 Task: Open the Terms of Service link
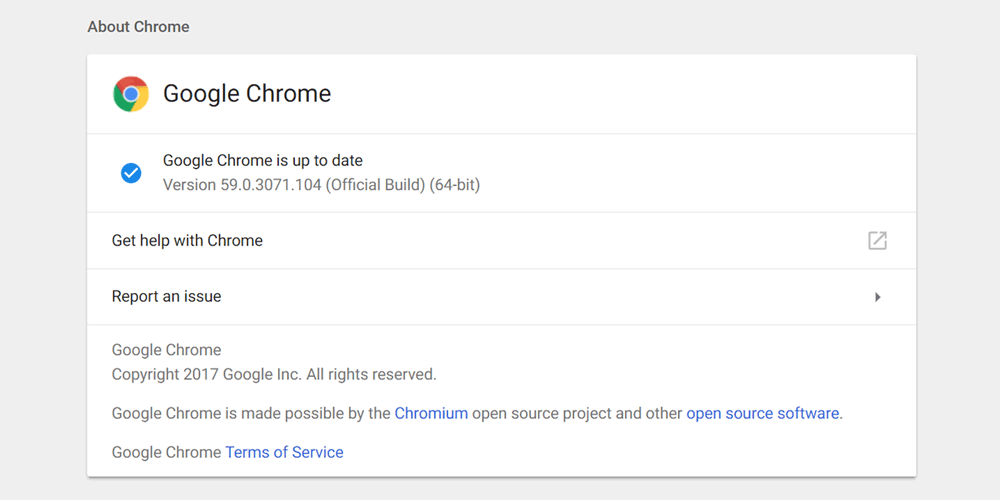pyautogui.click(x=284, y=452)
